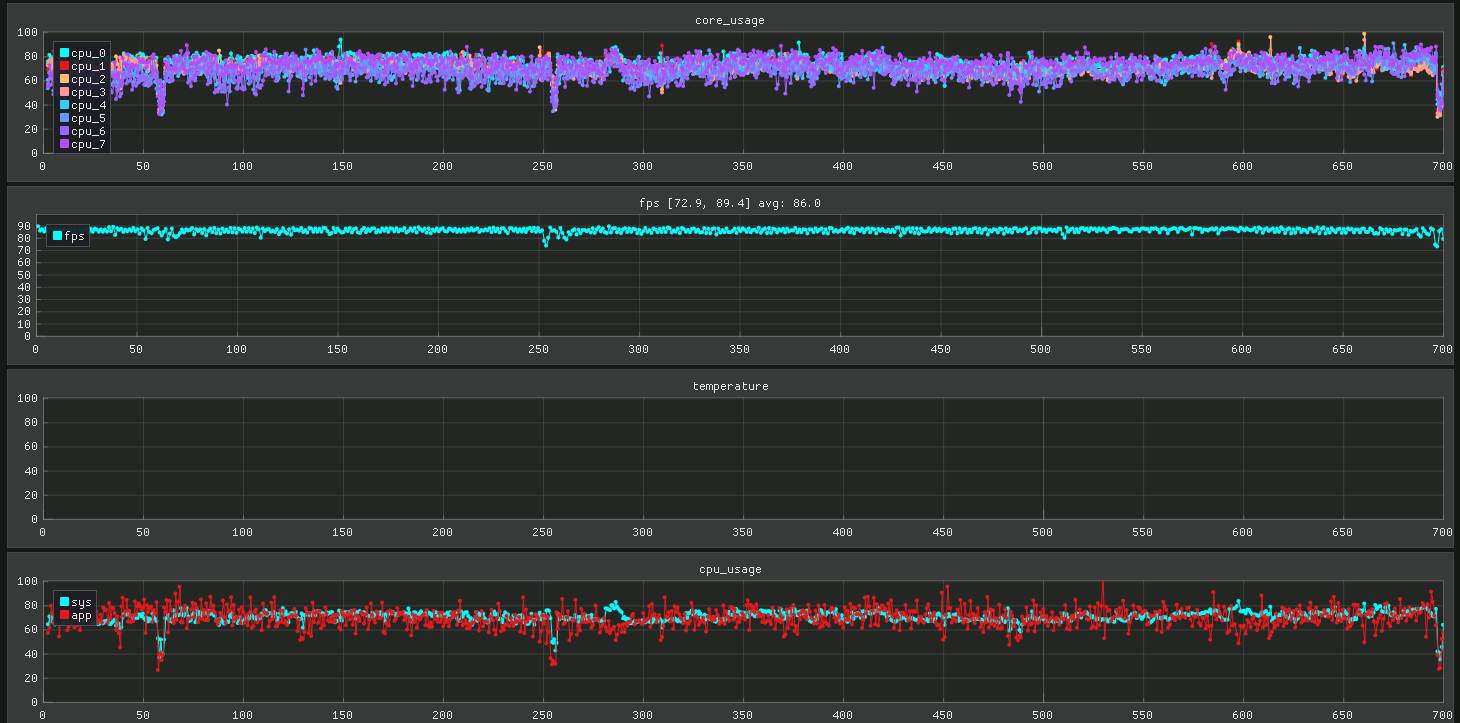Image resolution: width=1460 pixels, height=723 pixels.
Task: Click the cyan fps legend marker
Action: (x=57, y=236)
